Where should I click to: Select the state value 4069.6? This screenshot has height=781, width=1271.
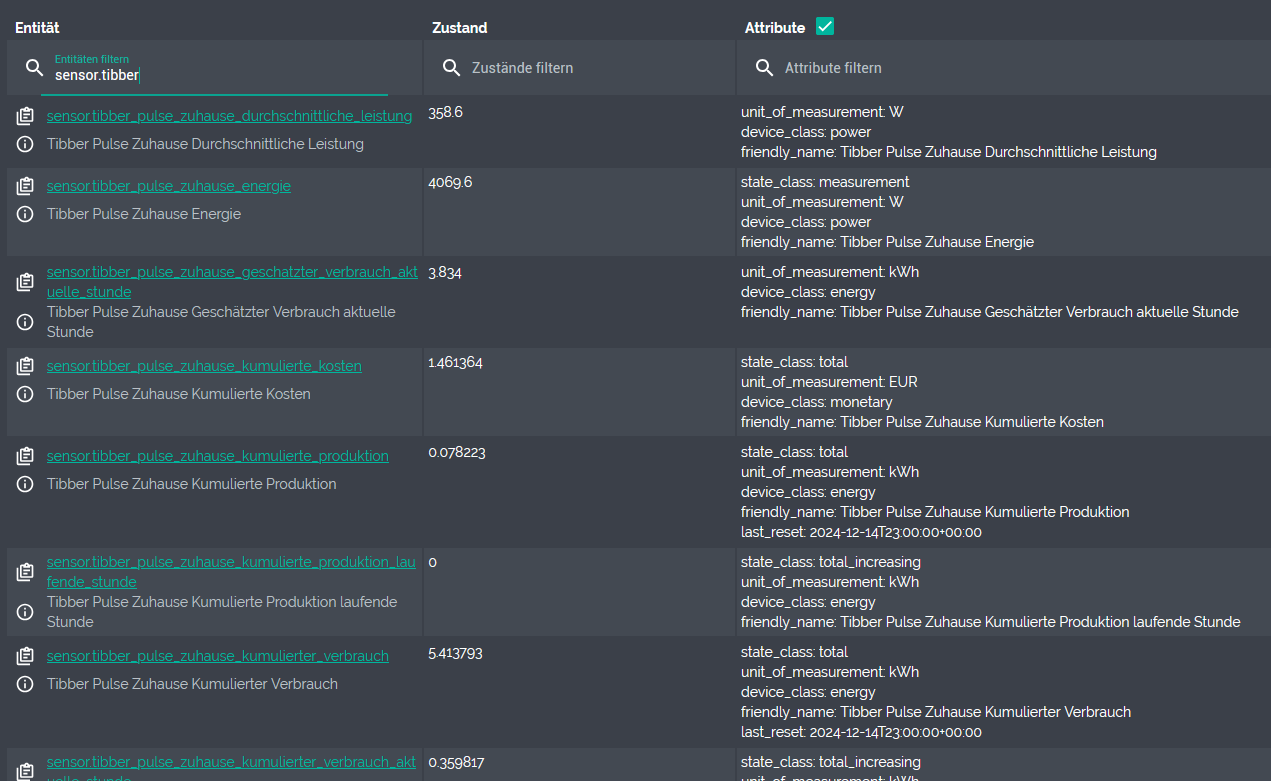[x=450, y=182]
